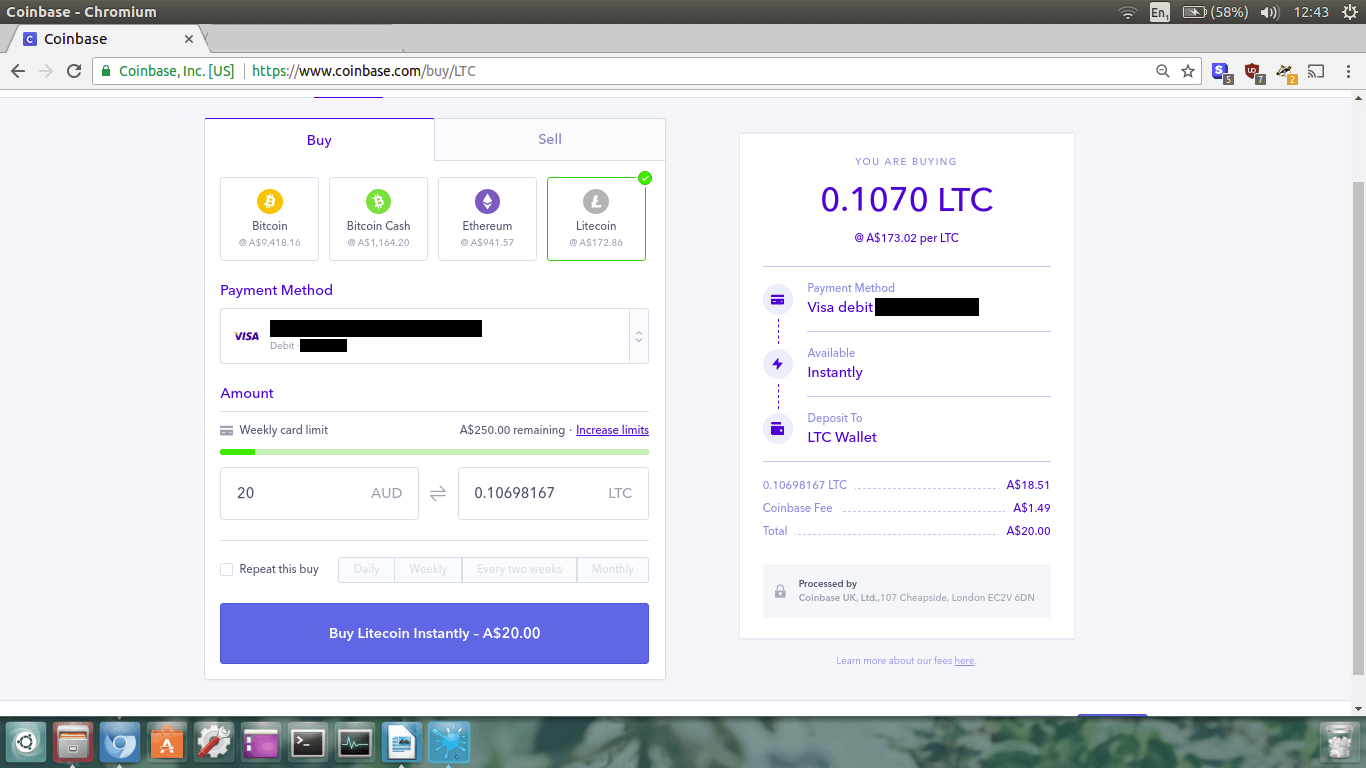Select the Coinbase browser tab

[105, 39]
